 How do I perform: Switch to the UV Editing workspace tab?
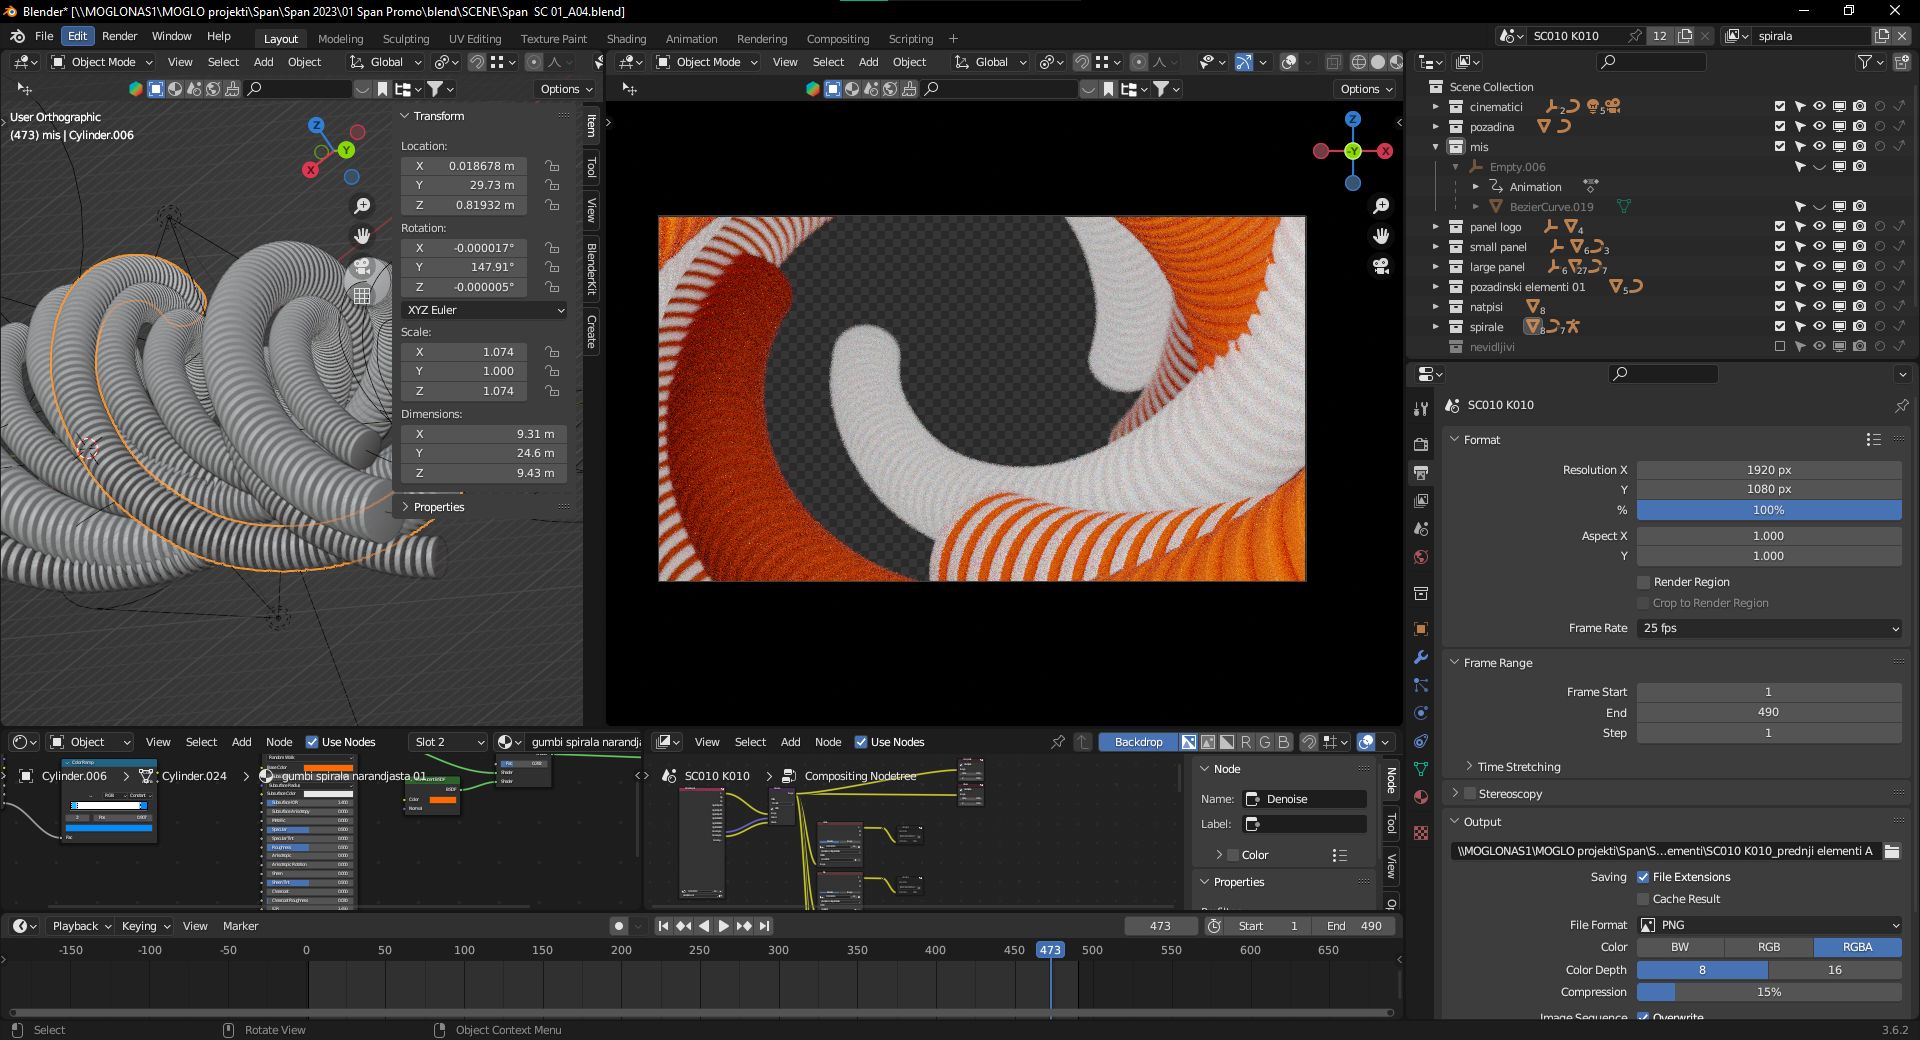pos(475,39)
